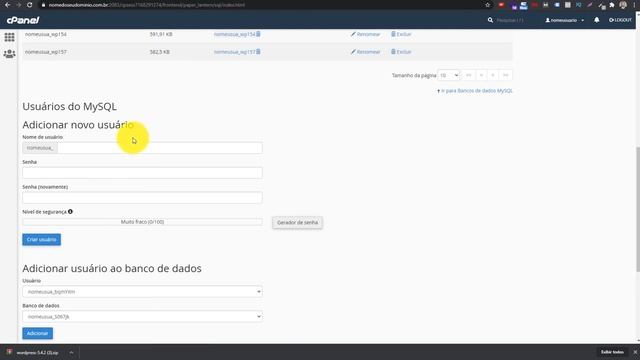Open the nomeusuario account dropdown

(564, 20)
